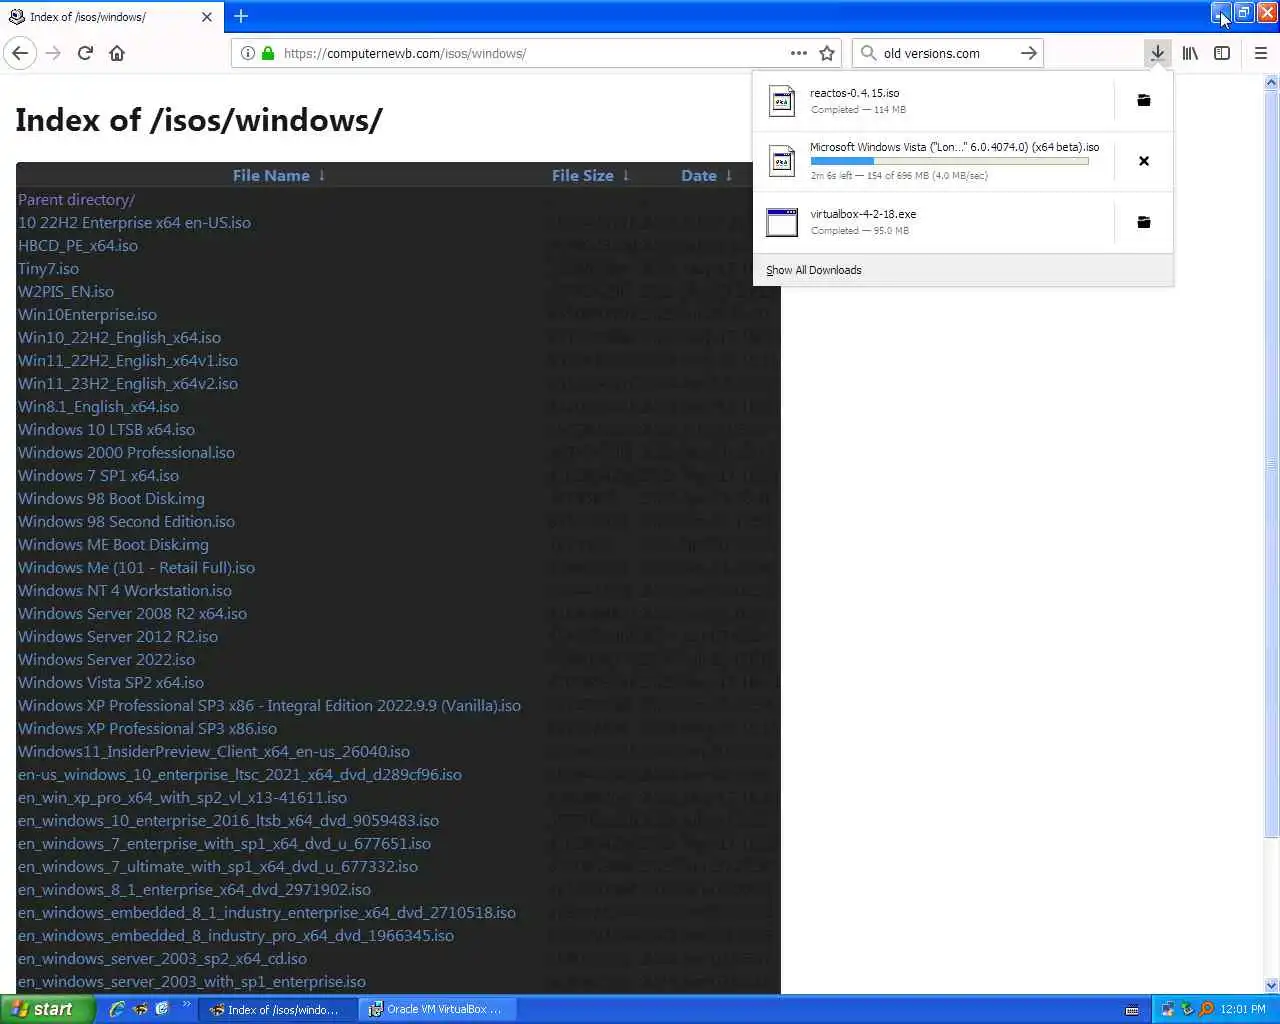Click the scrollbar down arrow
1280x1024 pixels.
tap(1271, 985)
